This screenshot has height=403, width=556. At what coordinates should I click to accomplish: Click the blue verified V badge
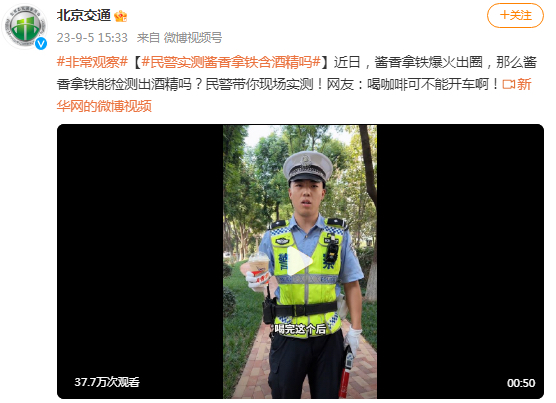[x=41, y=44]
